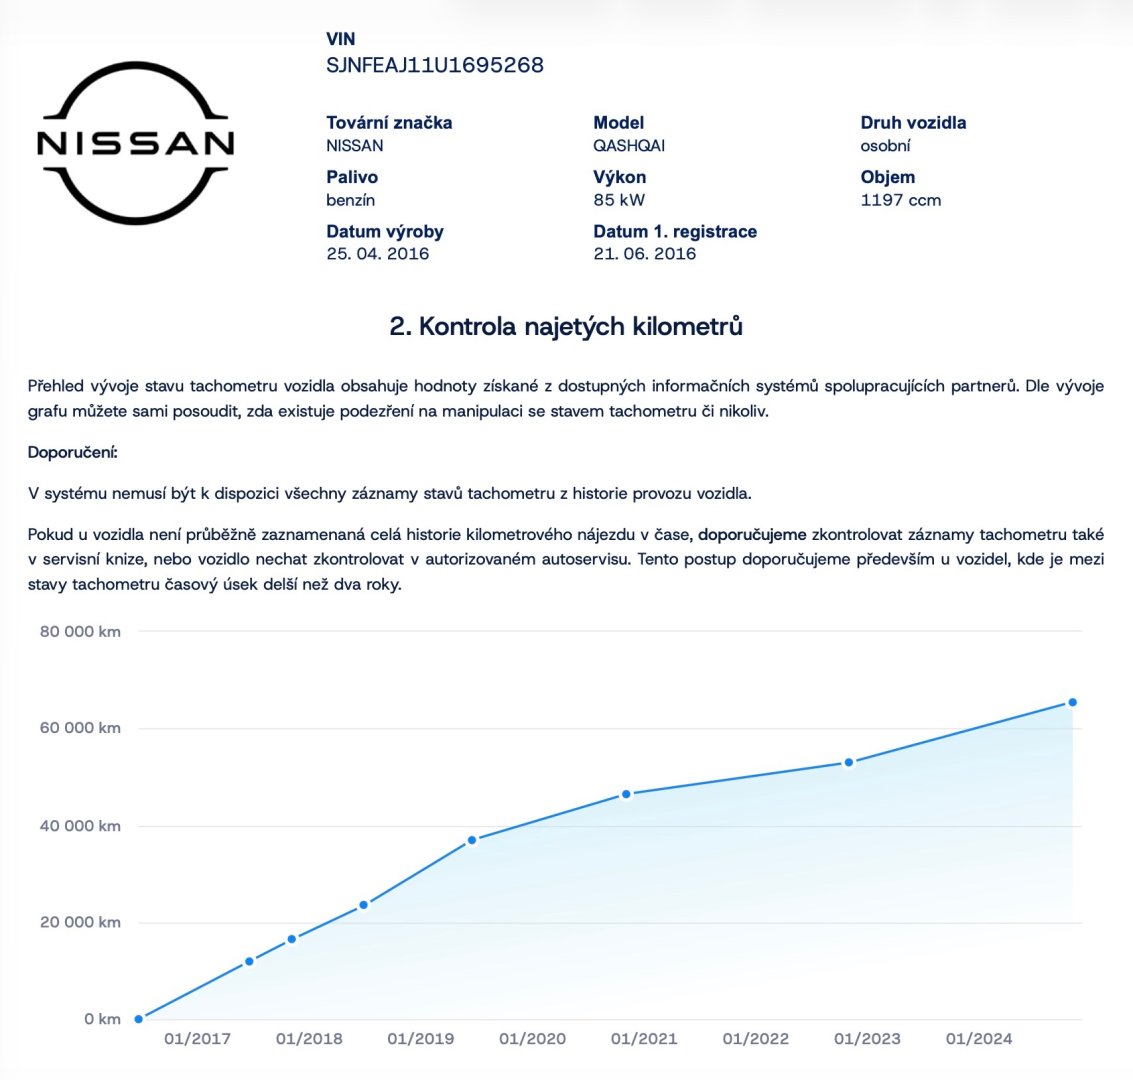Click the 'Datum 1. registrace' date value
1133x1080 pixels.
(645, 254)
